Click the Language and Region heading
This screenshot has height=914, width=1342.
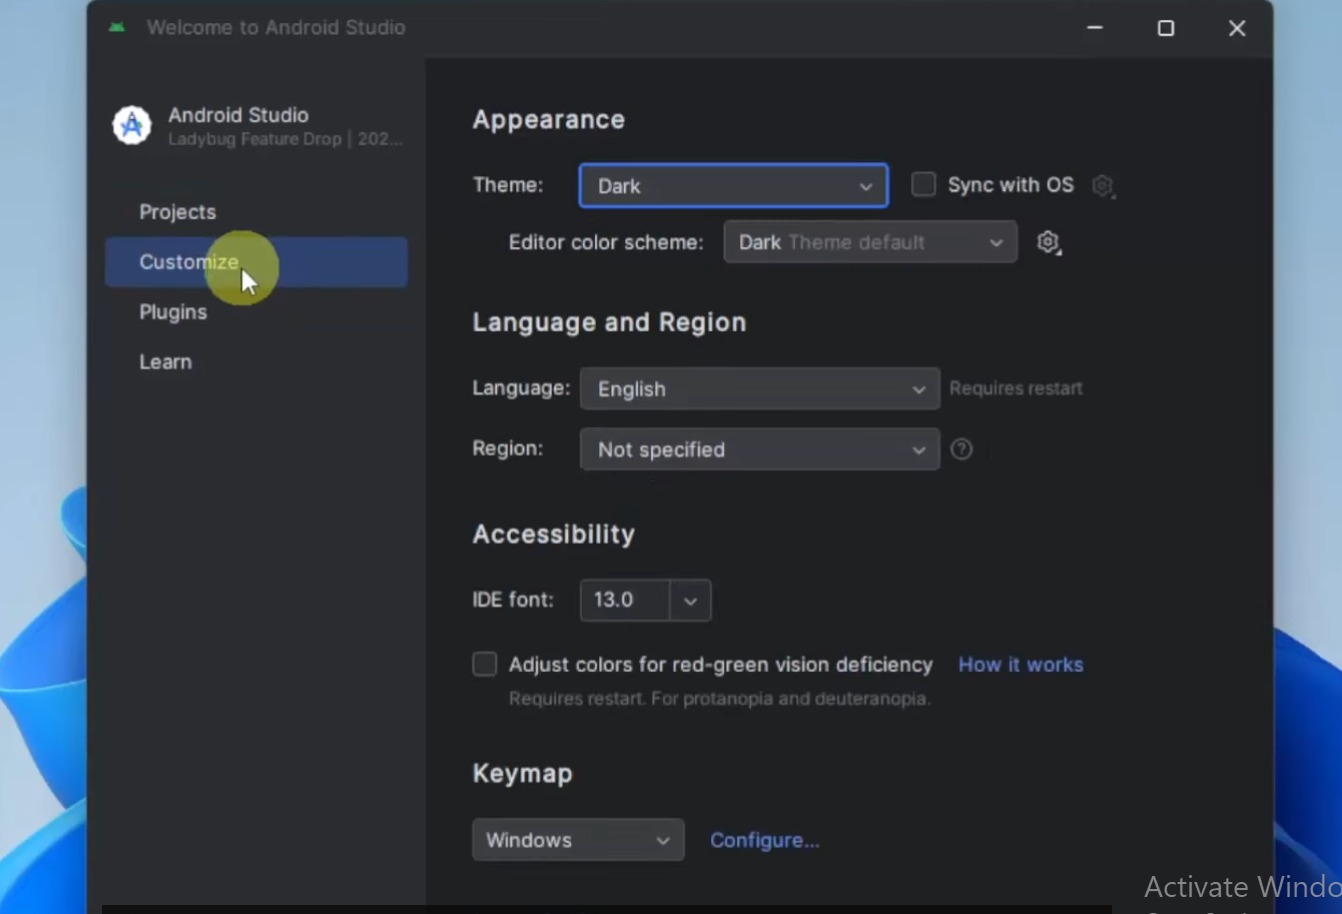609,323
